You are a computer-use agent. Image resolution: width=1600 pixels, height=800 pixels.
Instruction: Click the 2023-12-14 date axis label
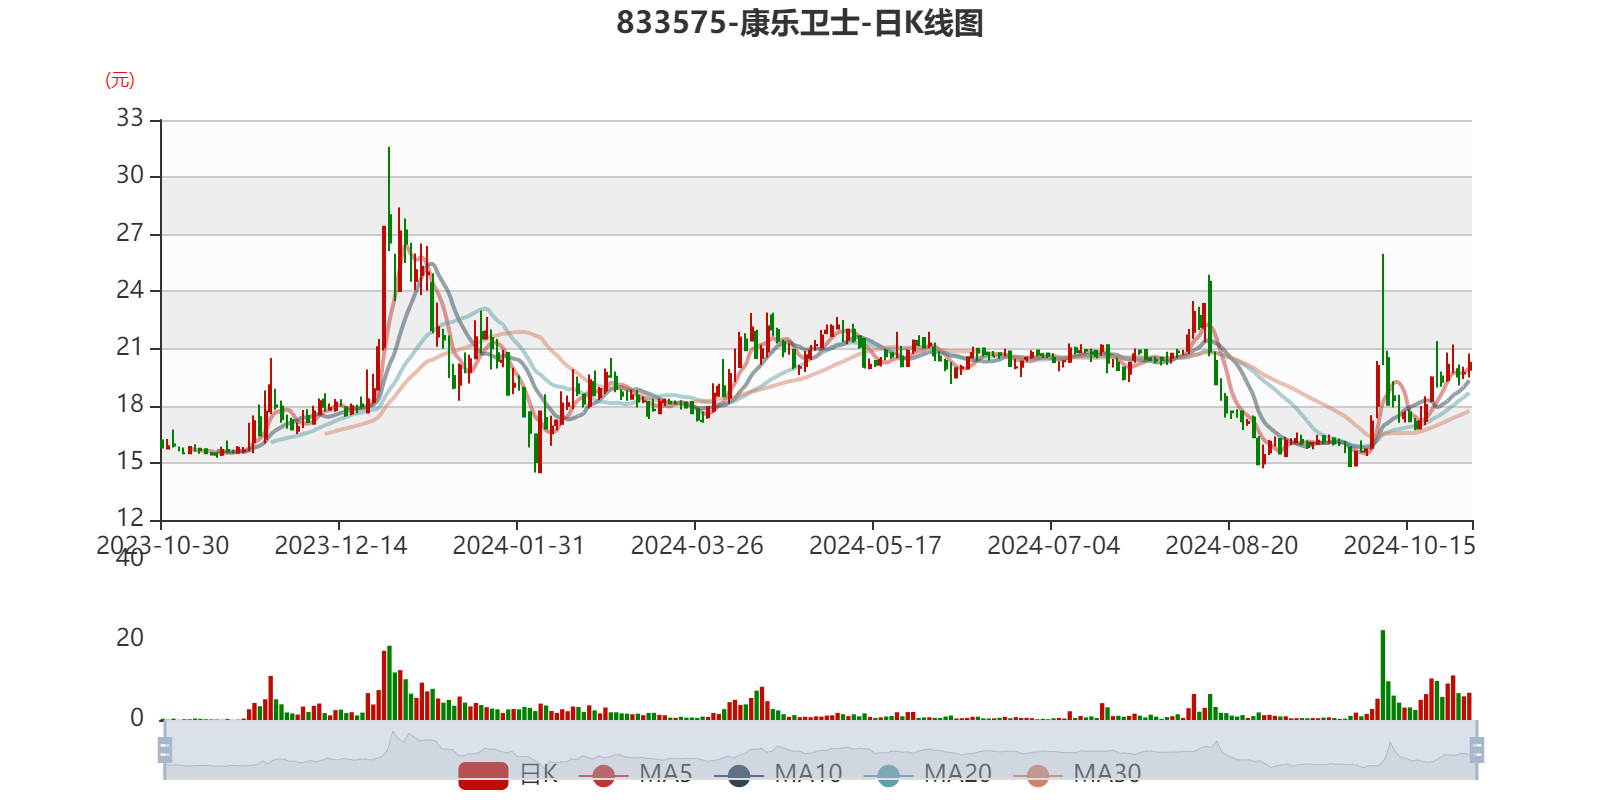tap(340, 546)
